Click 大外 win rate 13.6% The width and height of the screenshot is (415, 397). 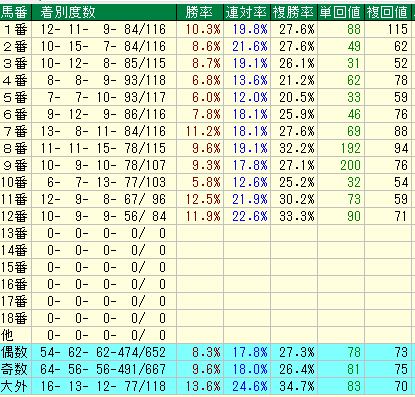click(x=203, y=387)
